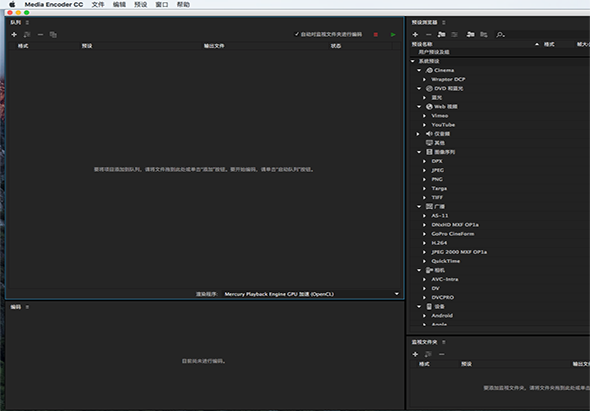This screenshot has width=590, height=411.
Task: Open the 编辑 menu
Action: click(x=119, y=5)
